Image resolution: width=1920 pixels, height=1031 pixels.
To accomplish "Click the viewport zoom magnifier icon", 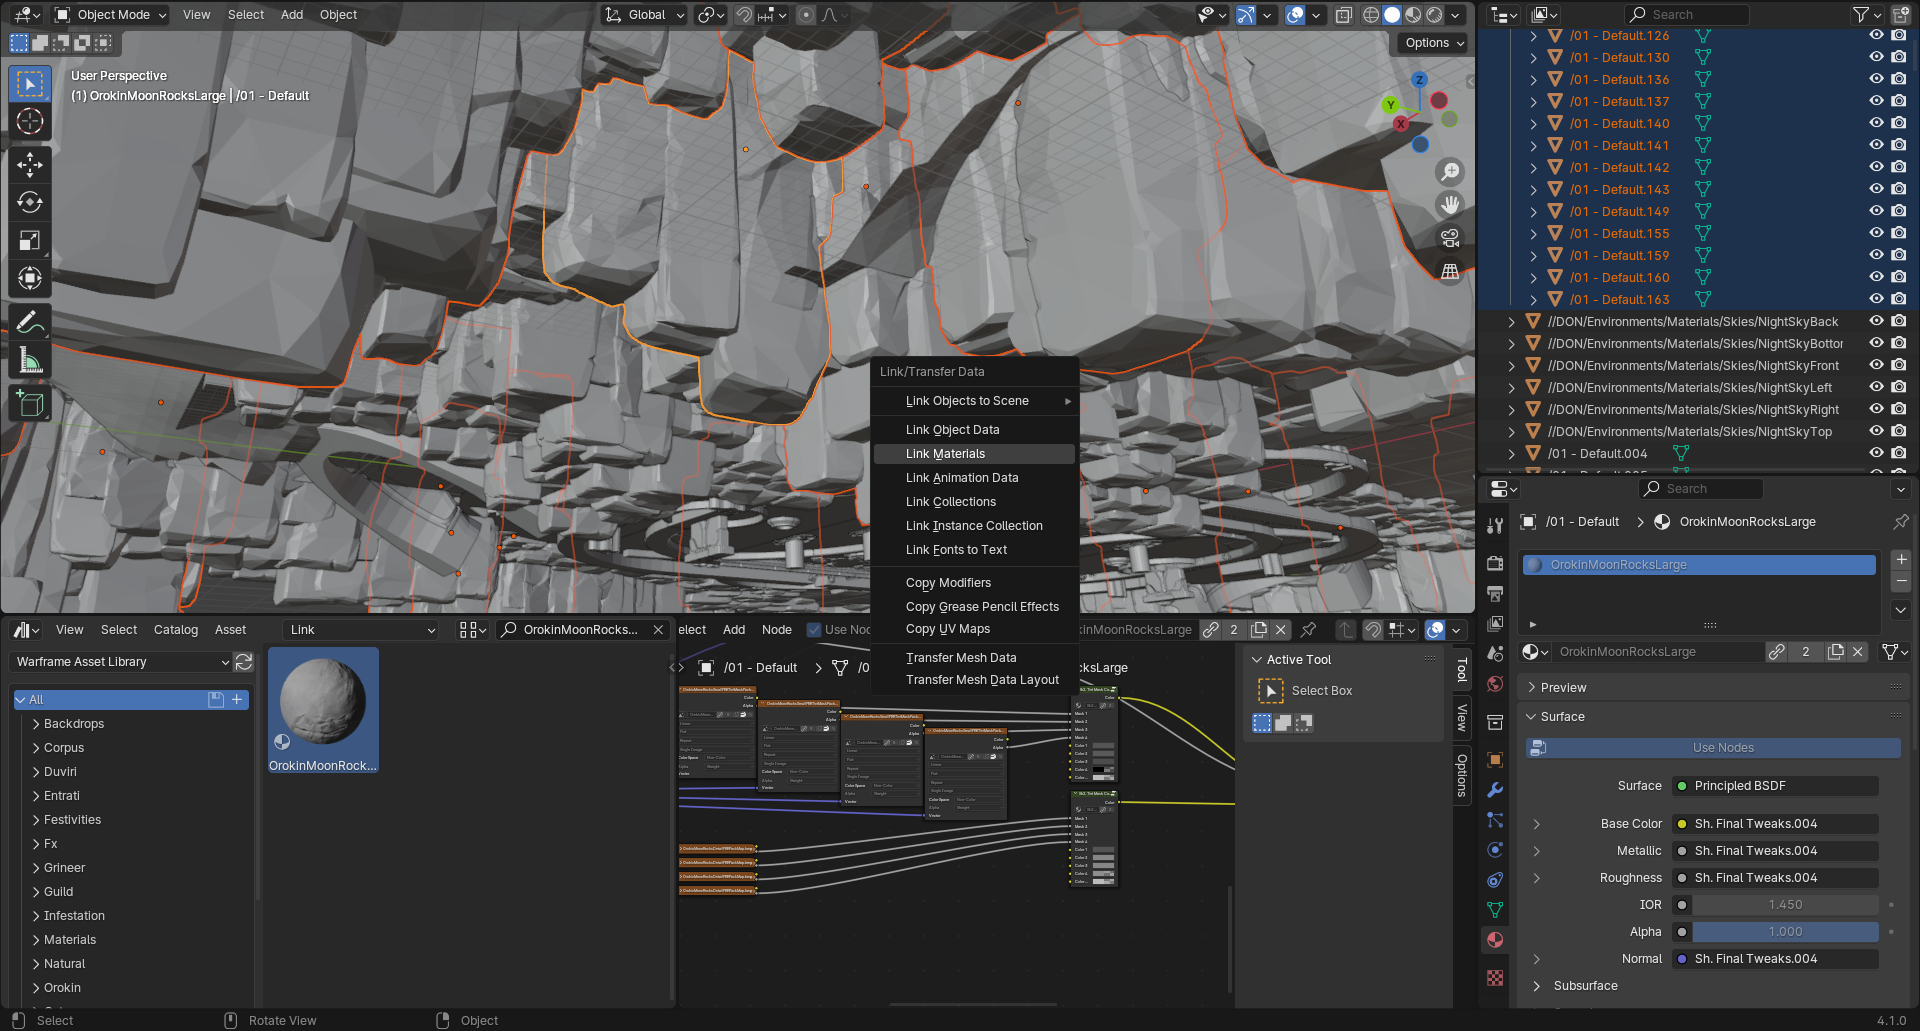I will click(1450, 172).
